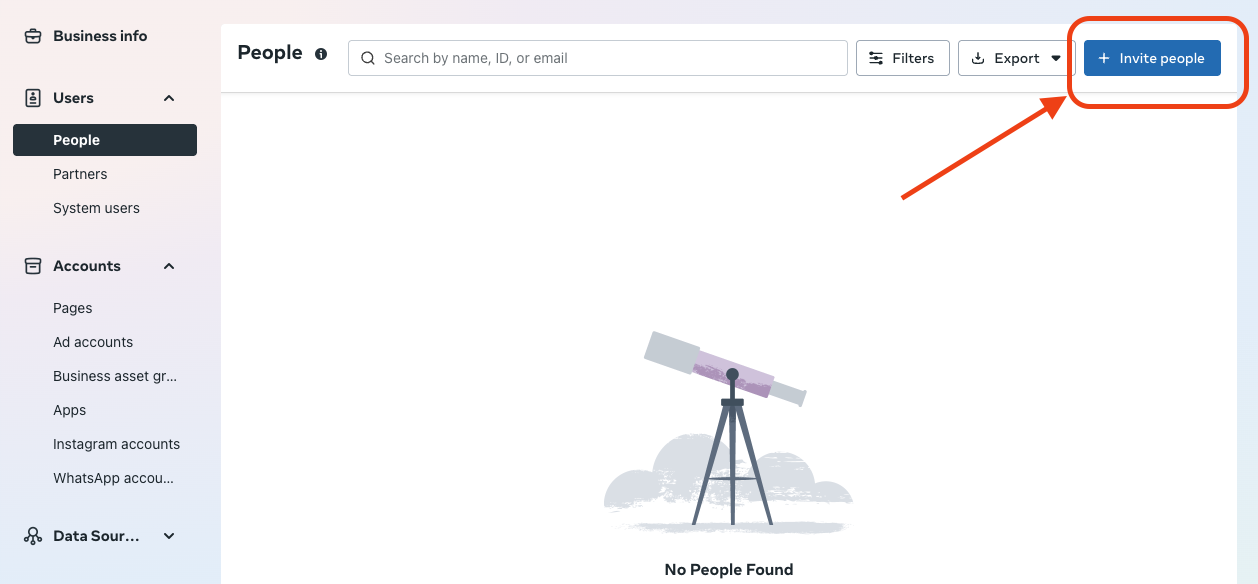Open Partners in the sidebar
This screenshot has width=1258, height=584.
tap(80, 174)
